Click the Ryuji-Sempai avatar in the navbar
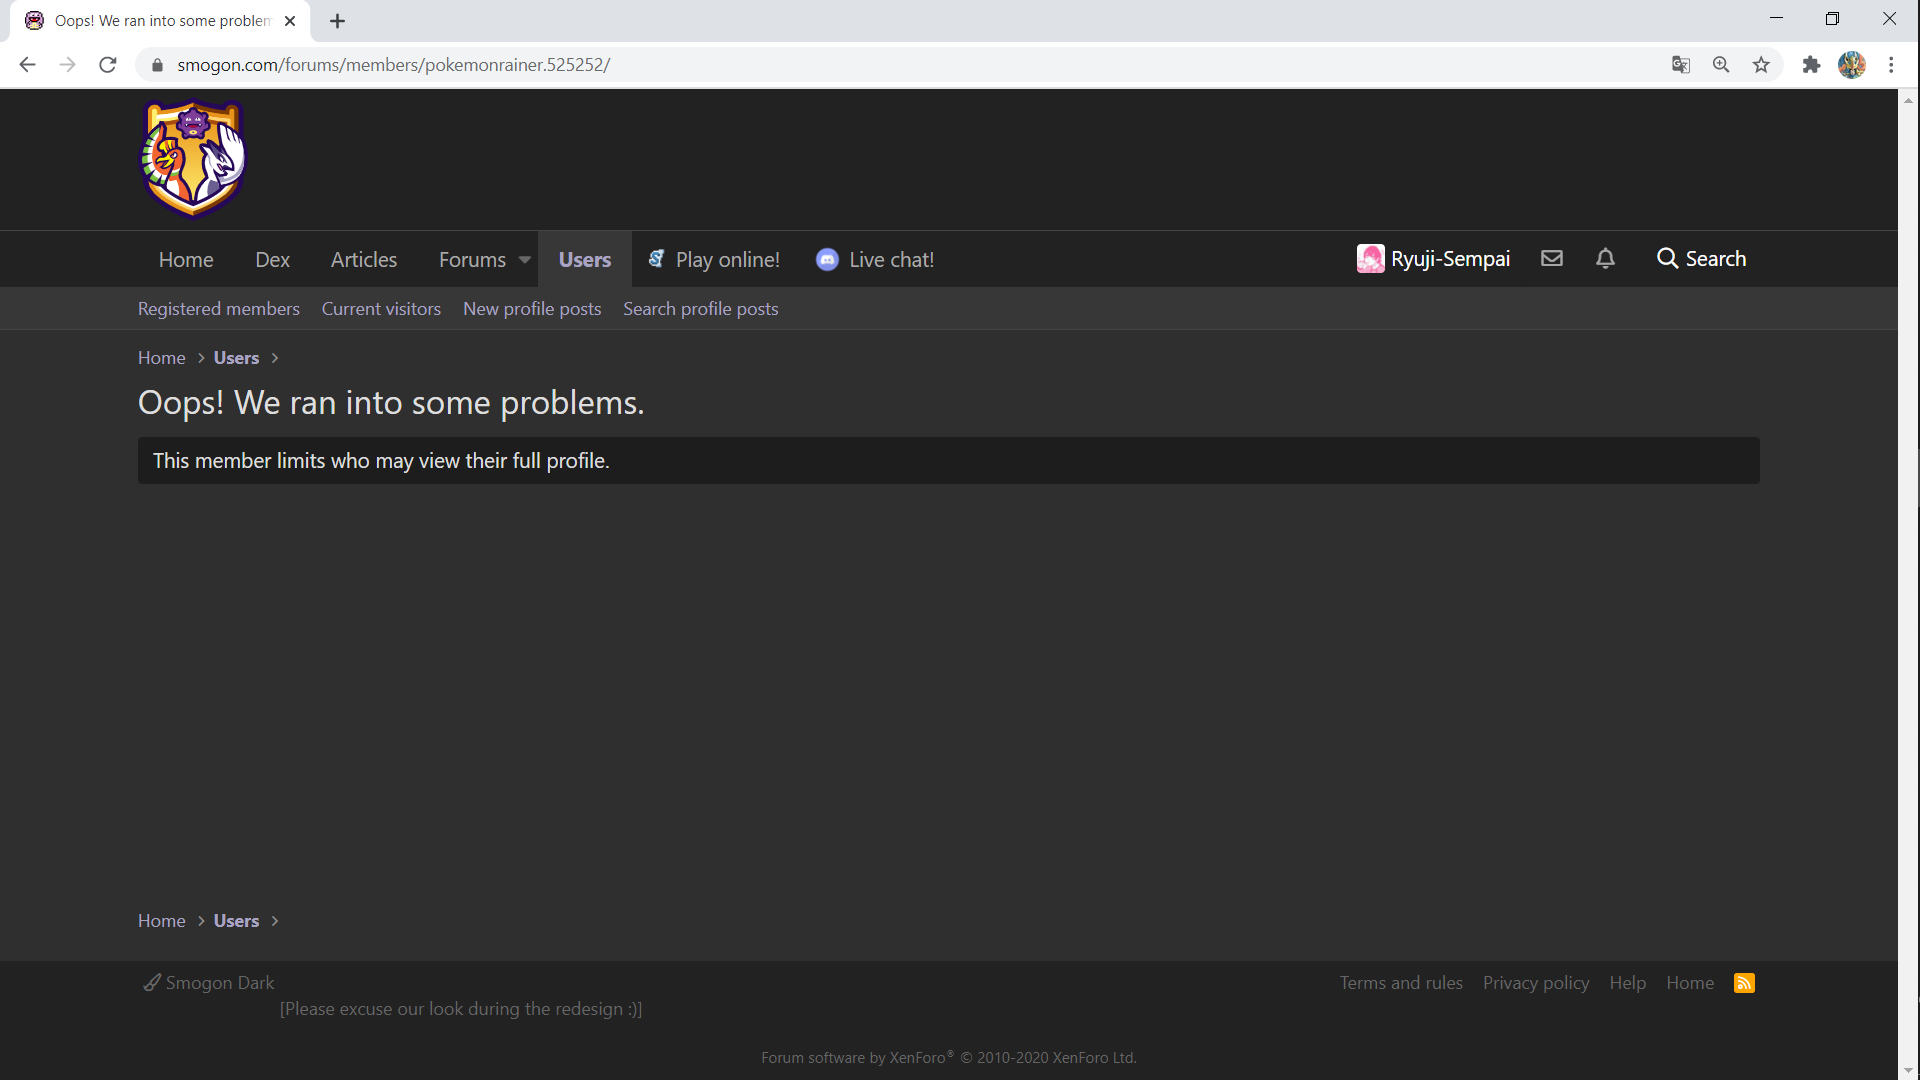The image size is (1920, 1080). [1370, 259]
